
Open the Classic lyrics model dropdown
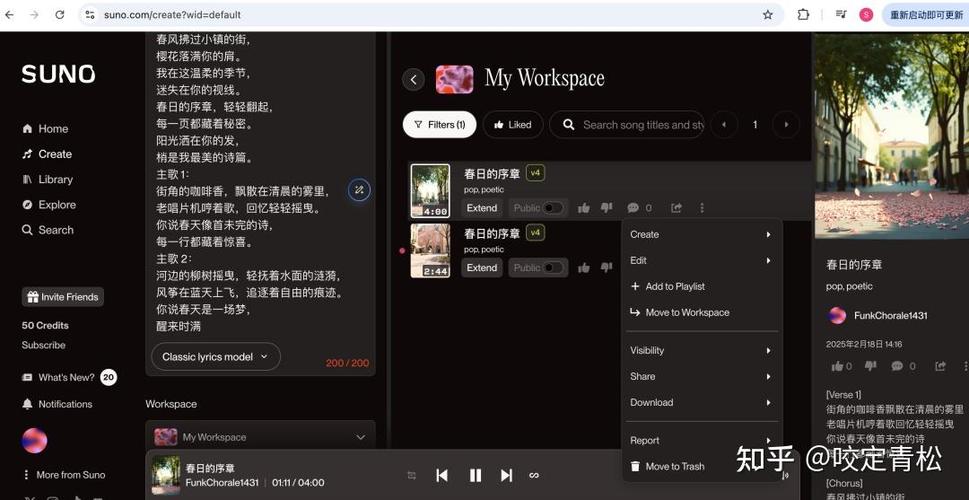point(216,357)
